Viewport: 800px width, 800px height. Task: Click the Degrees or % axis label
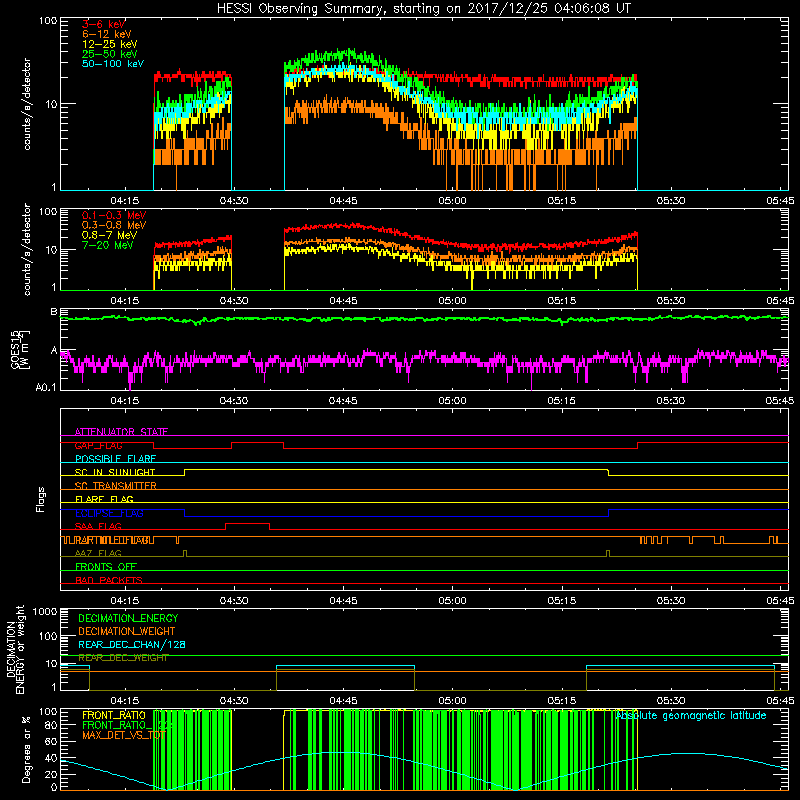(26, 749)
